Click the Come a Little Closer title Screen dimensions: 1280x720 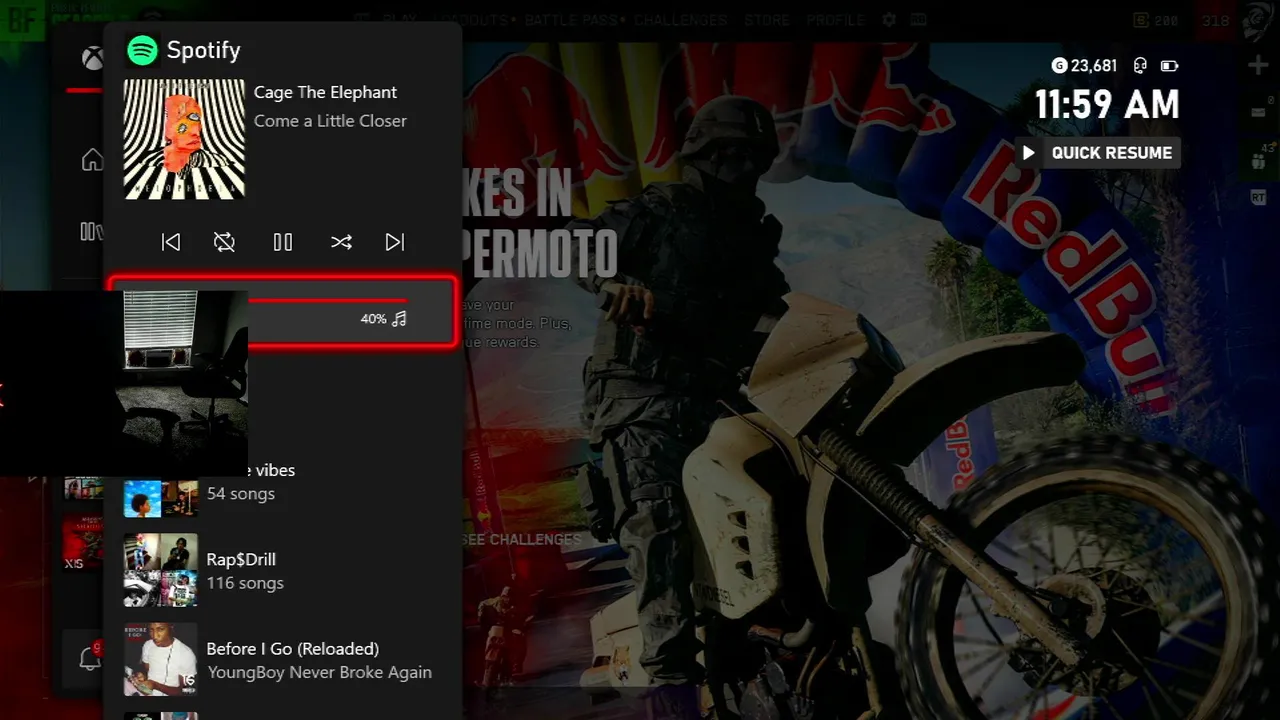(x=330, y=121)
